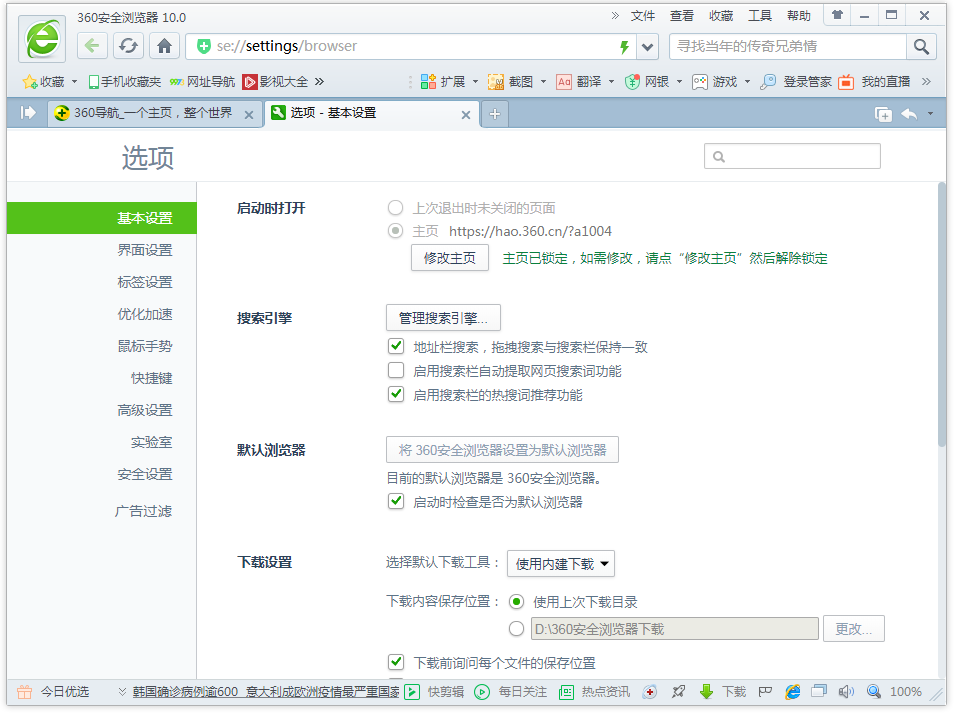
Task: Uncheck 地址栏搜索 consistency checkbox
Action: coord(396,347)
